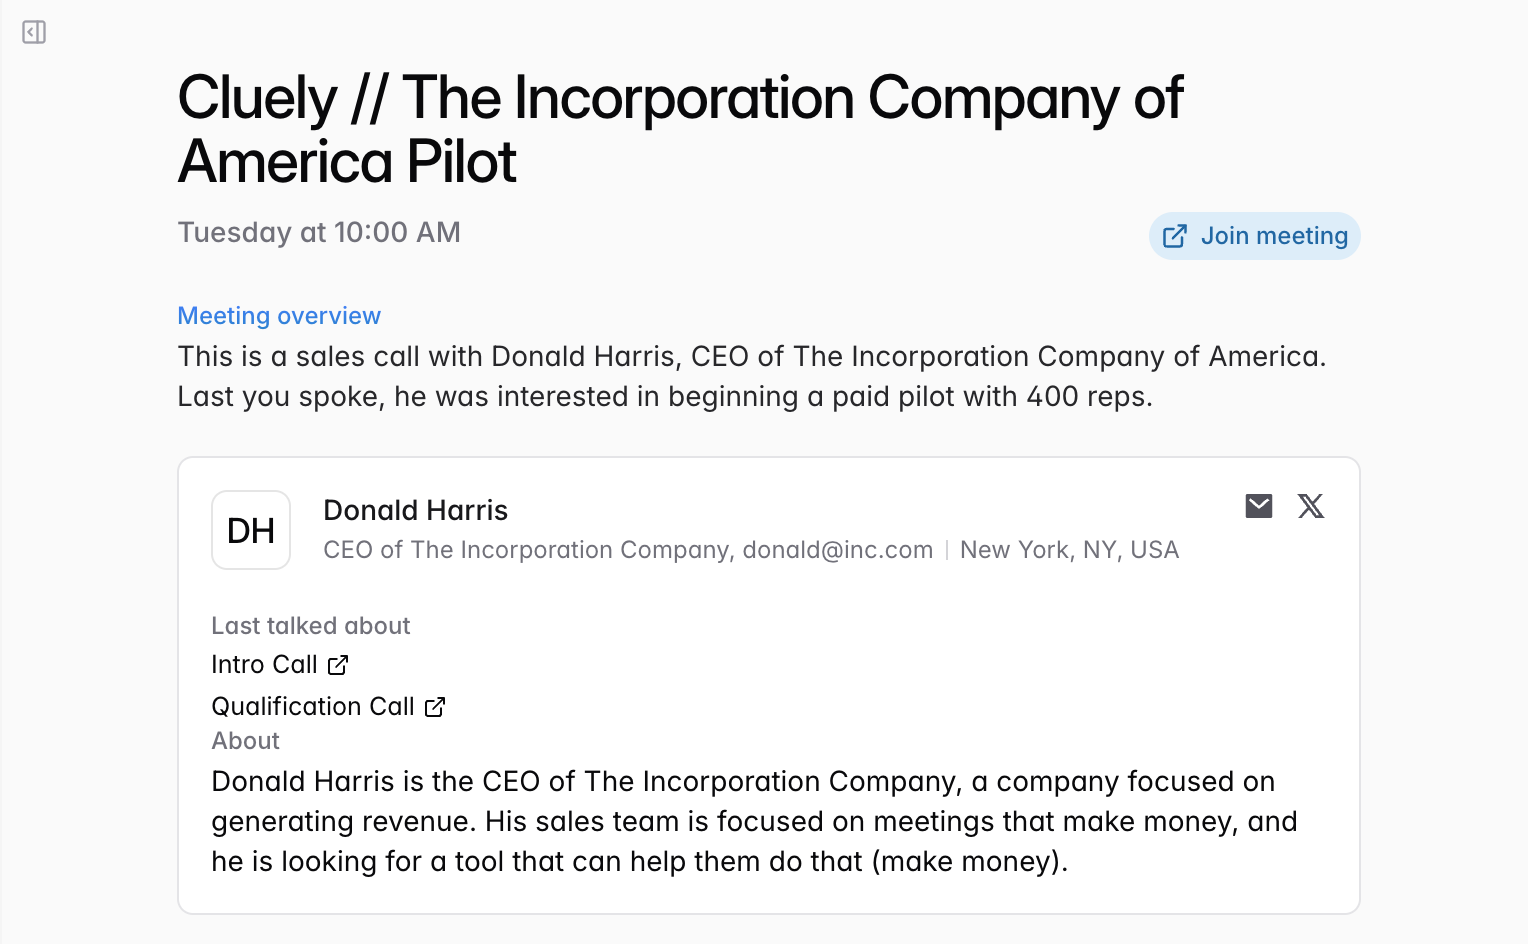Click the New York, NY, USA location
Image resolution: width=1528 pixels, height=944 pixels.
pyautogui.click(x=1069, y=550)
